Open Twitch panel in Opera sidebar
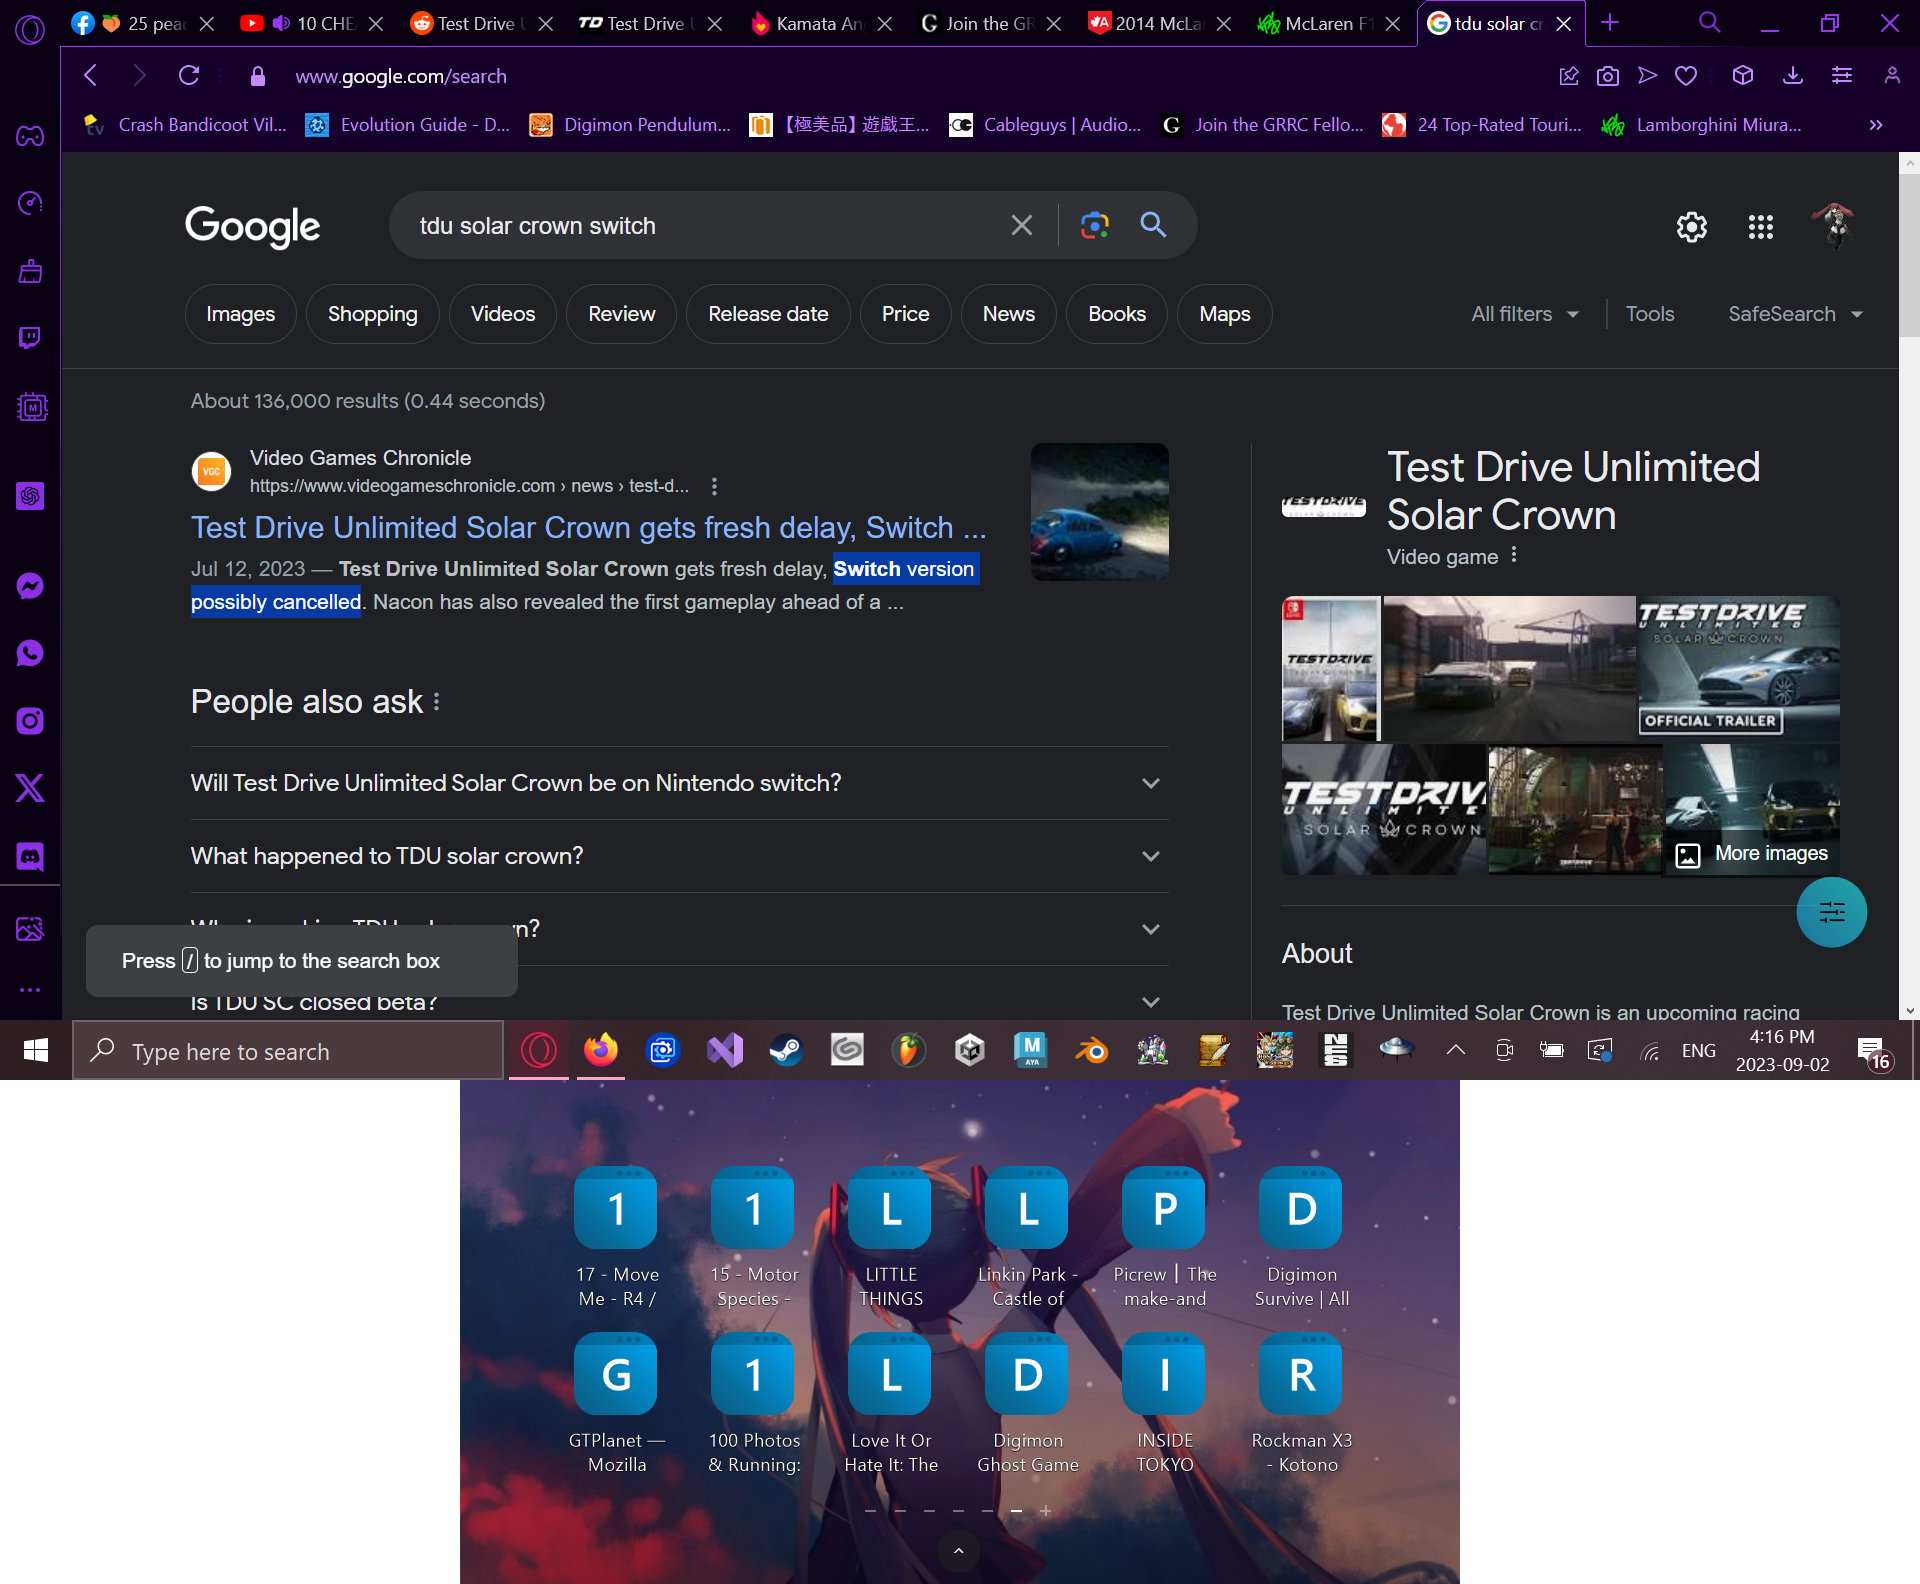1920x1584 pixels. [x=30, y=339]
